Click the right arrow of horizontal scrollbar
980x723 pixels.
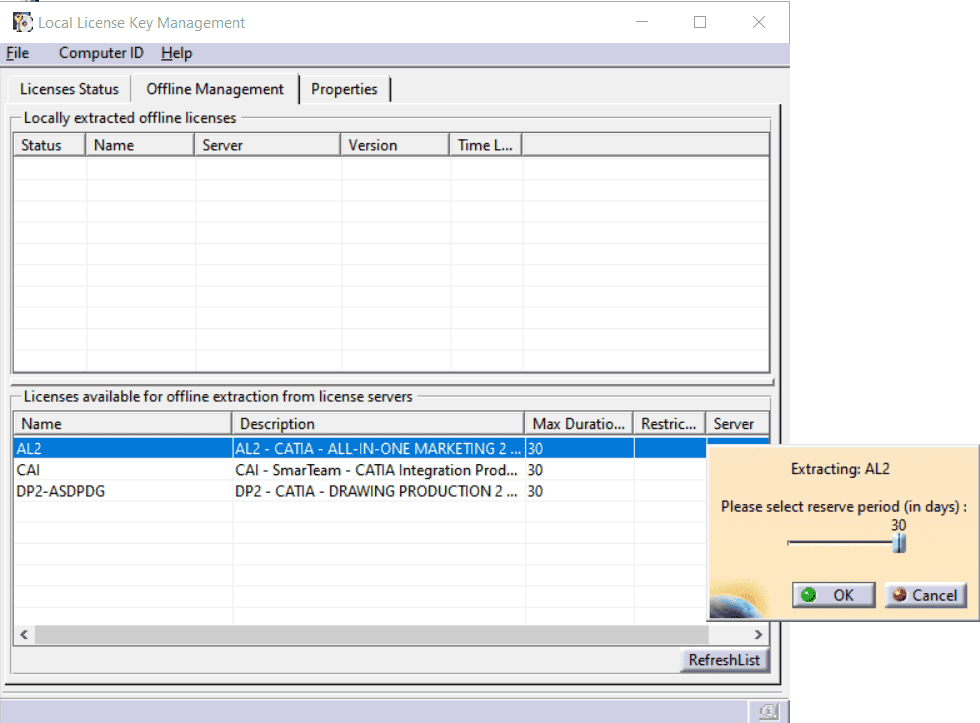pyautogui.click(x=758, y=635)
